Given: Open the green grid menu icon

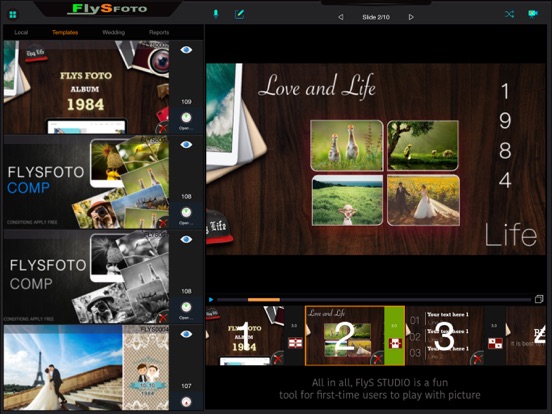Looking at the screenshot, I should [x=13, y=14].
